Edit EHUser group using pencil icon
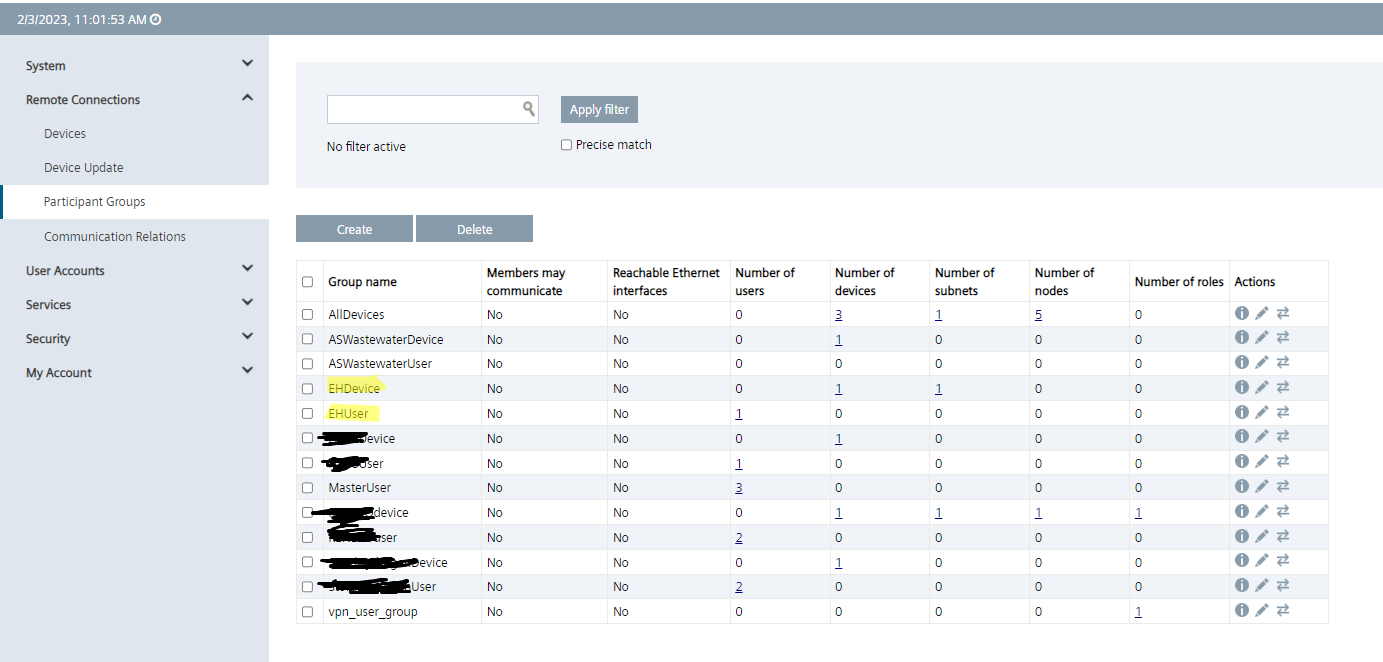The height and width of the screenshot is (662, 1383). click(1262, 412)
